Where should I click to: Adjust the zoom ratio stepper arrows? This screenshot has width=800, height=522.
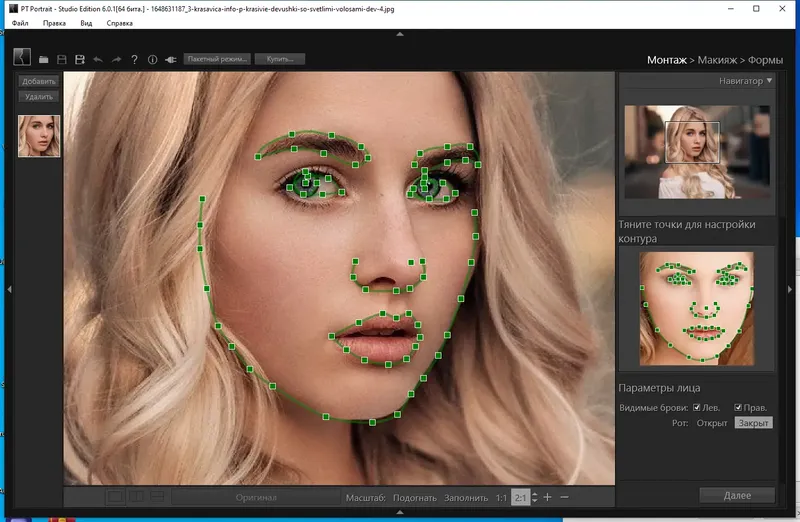pyautogui.click(x=534, y=497)
